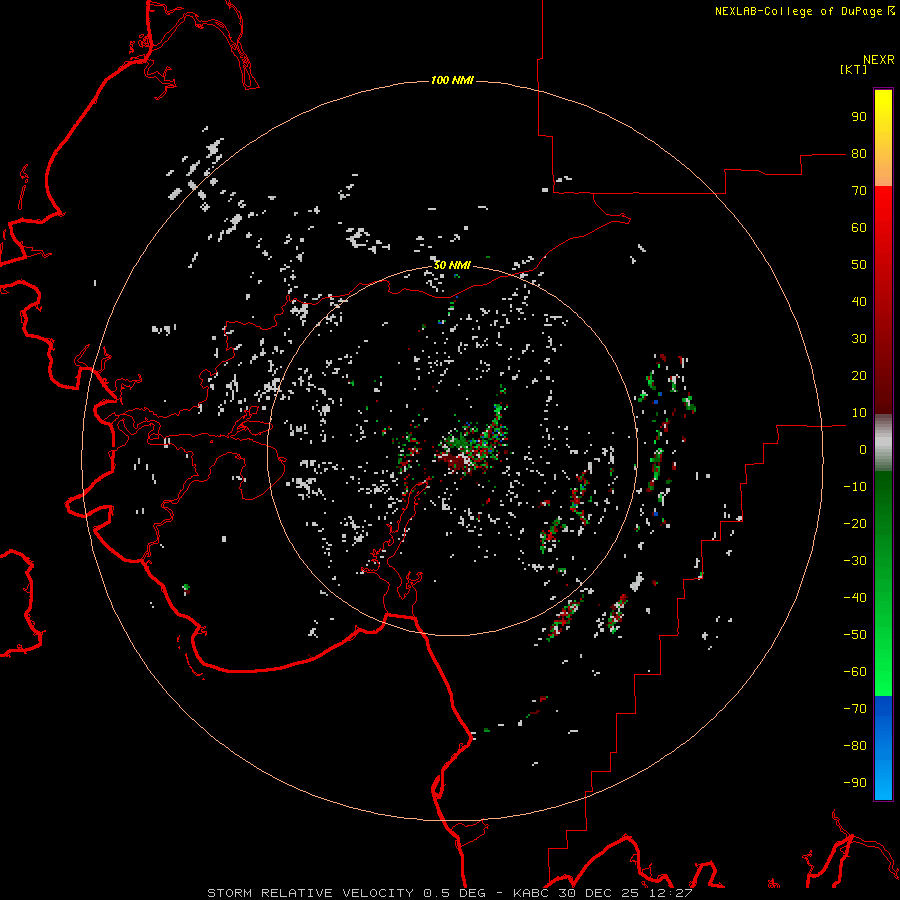Click the -30 knots scale label
This screenshot has height=900, width=900.
[855, 561]
